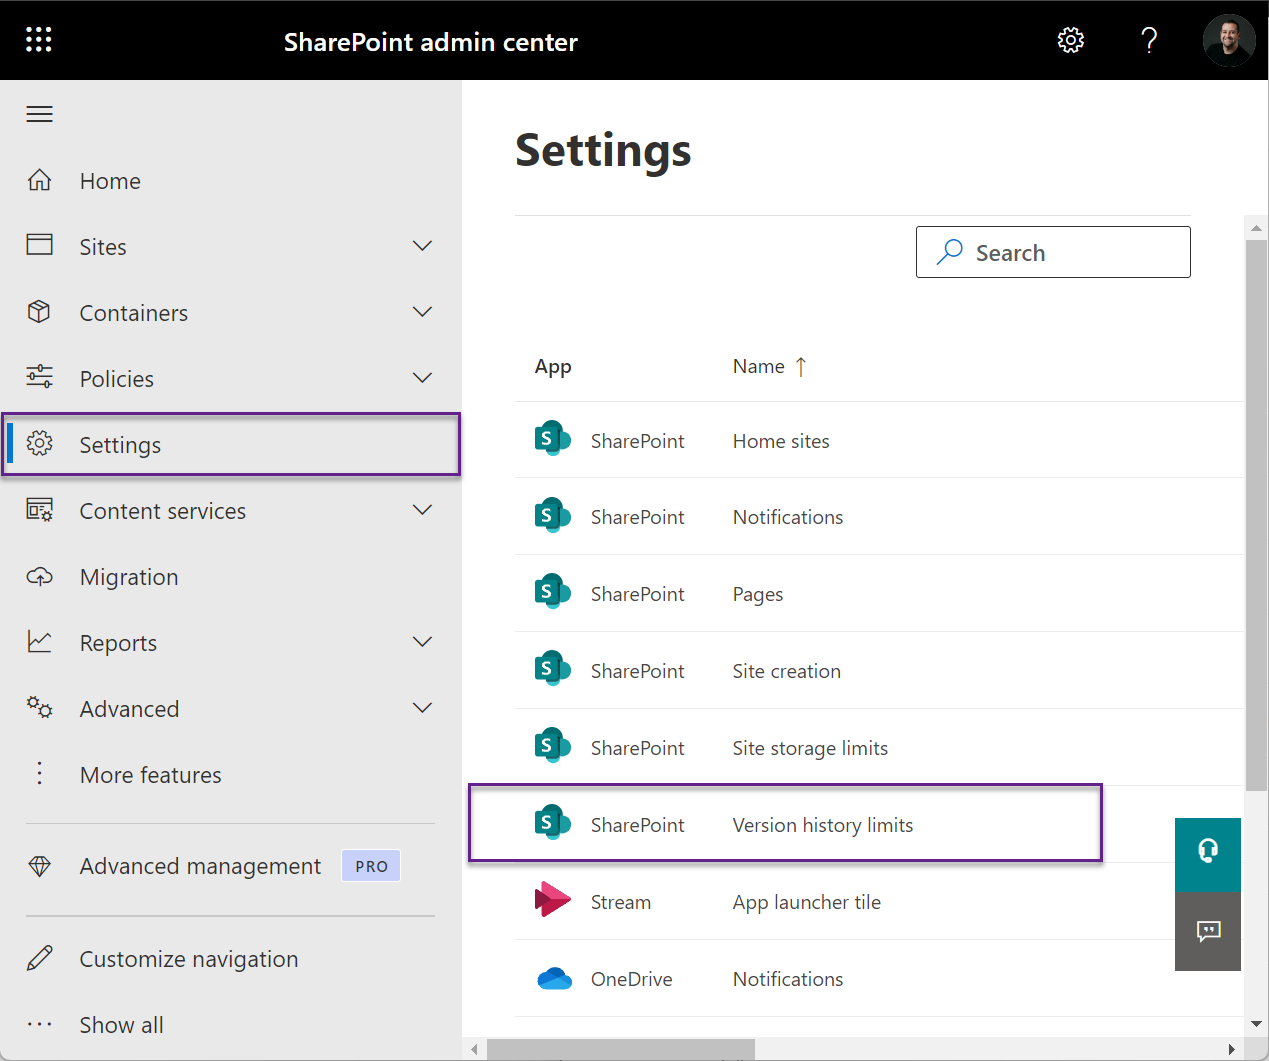Click Customize navigation
The width and height of the screenshot is (1269, 1061).
[x=188, y=958]
